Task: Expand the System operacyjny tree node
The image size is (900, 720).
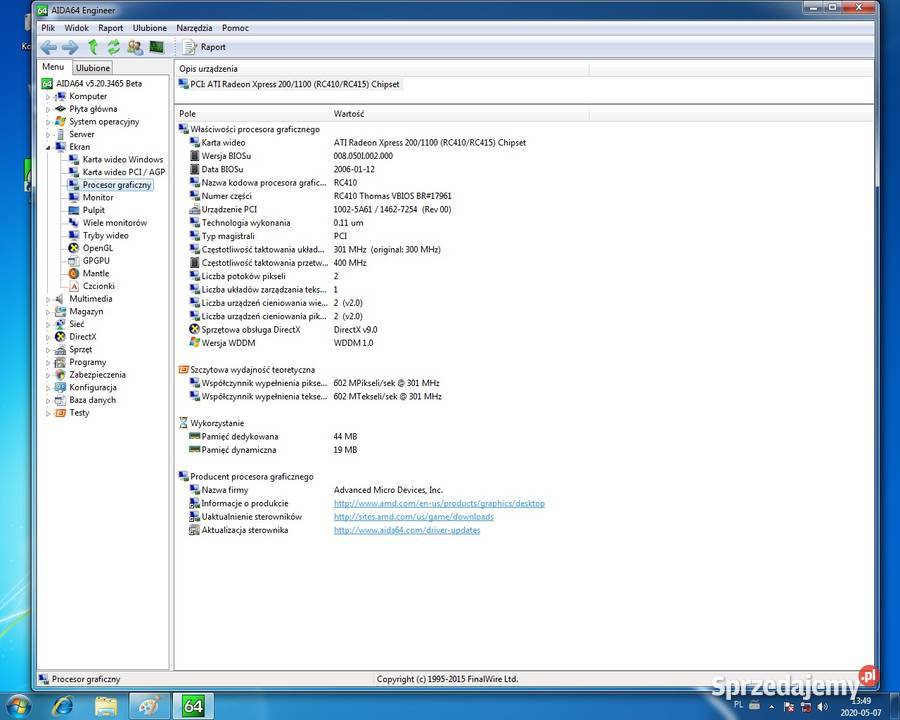Action: [48, 122]
